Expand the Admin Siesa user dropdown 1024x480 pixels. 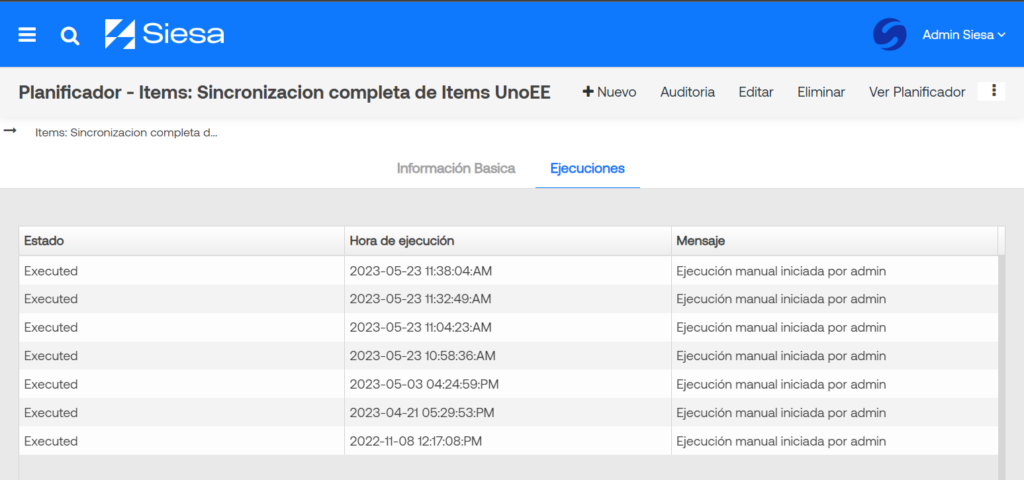(963, 35)
